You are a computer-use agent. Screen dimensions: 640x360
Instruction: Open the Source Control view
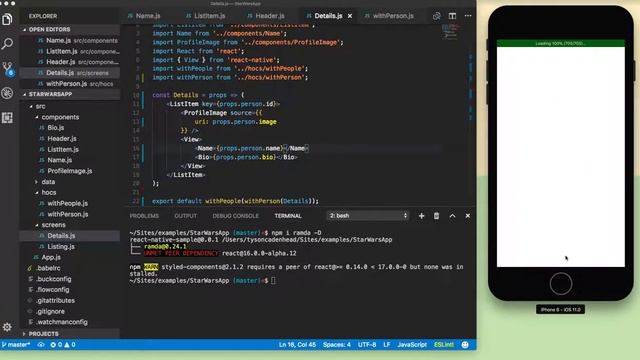coord(8,69)
